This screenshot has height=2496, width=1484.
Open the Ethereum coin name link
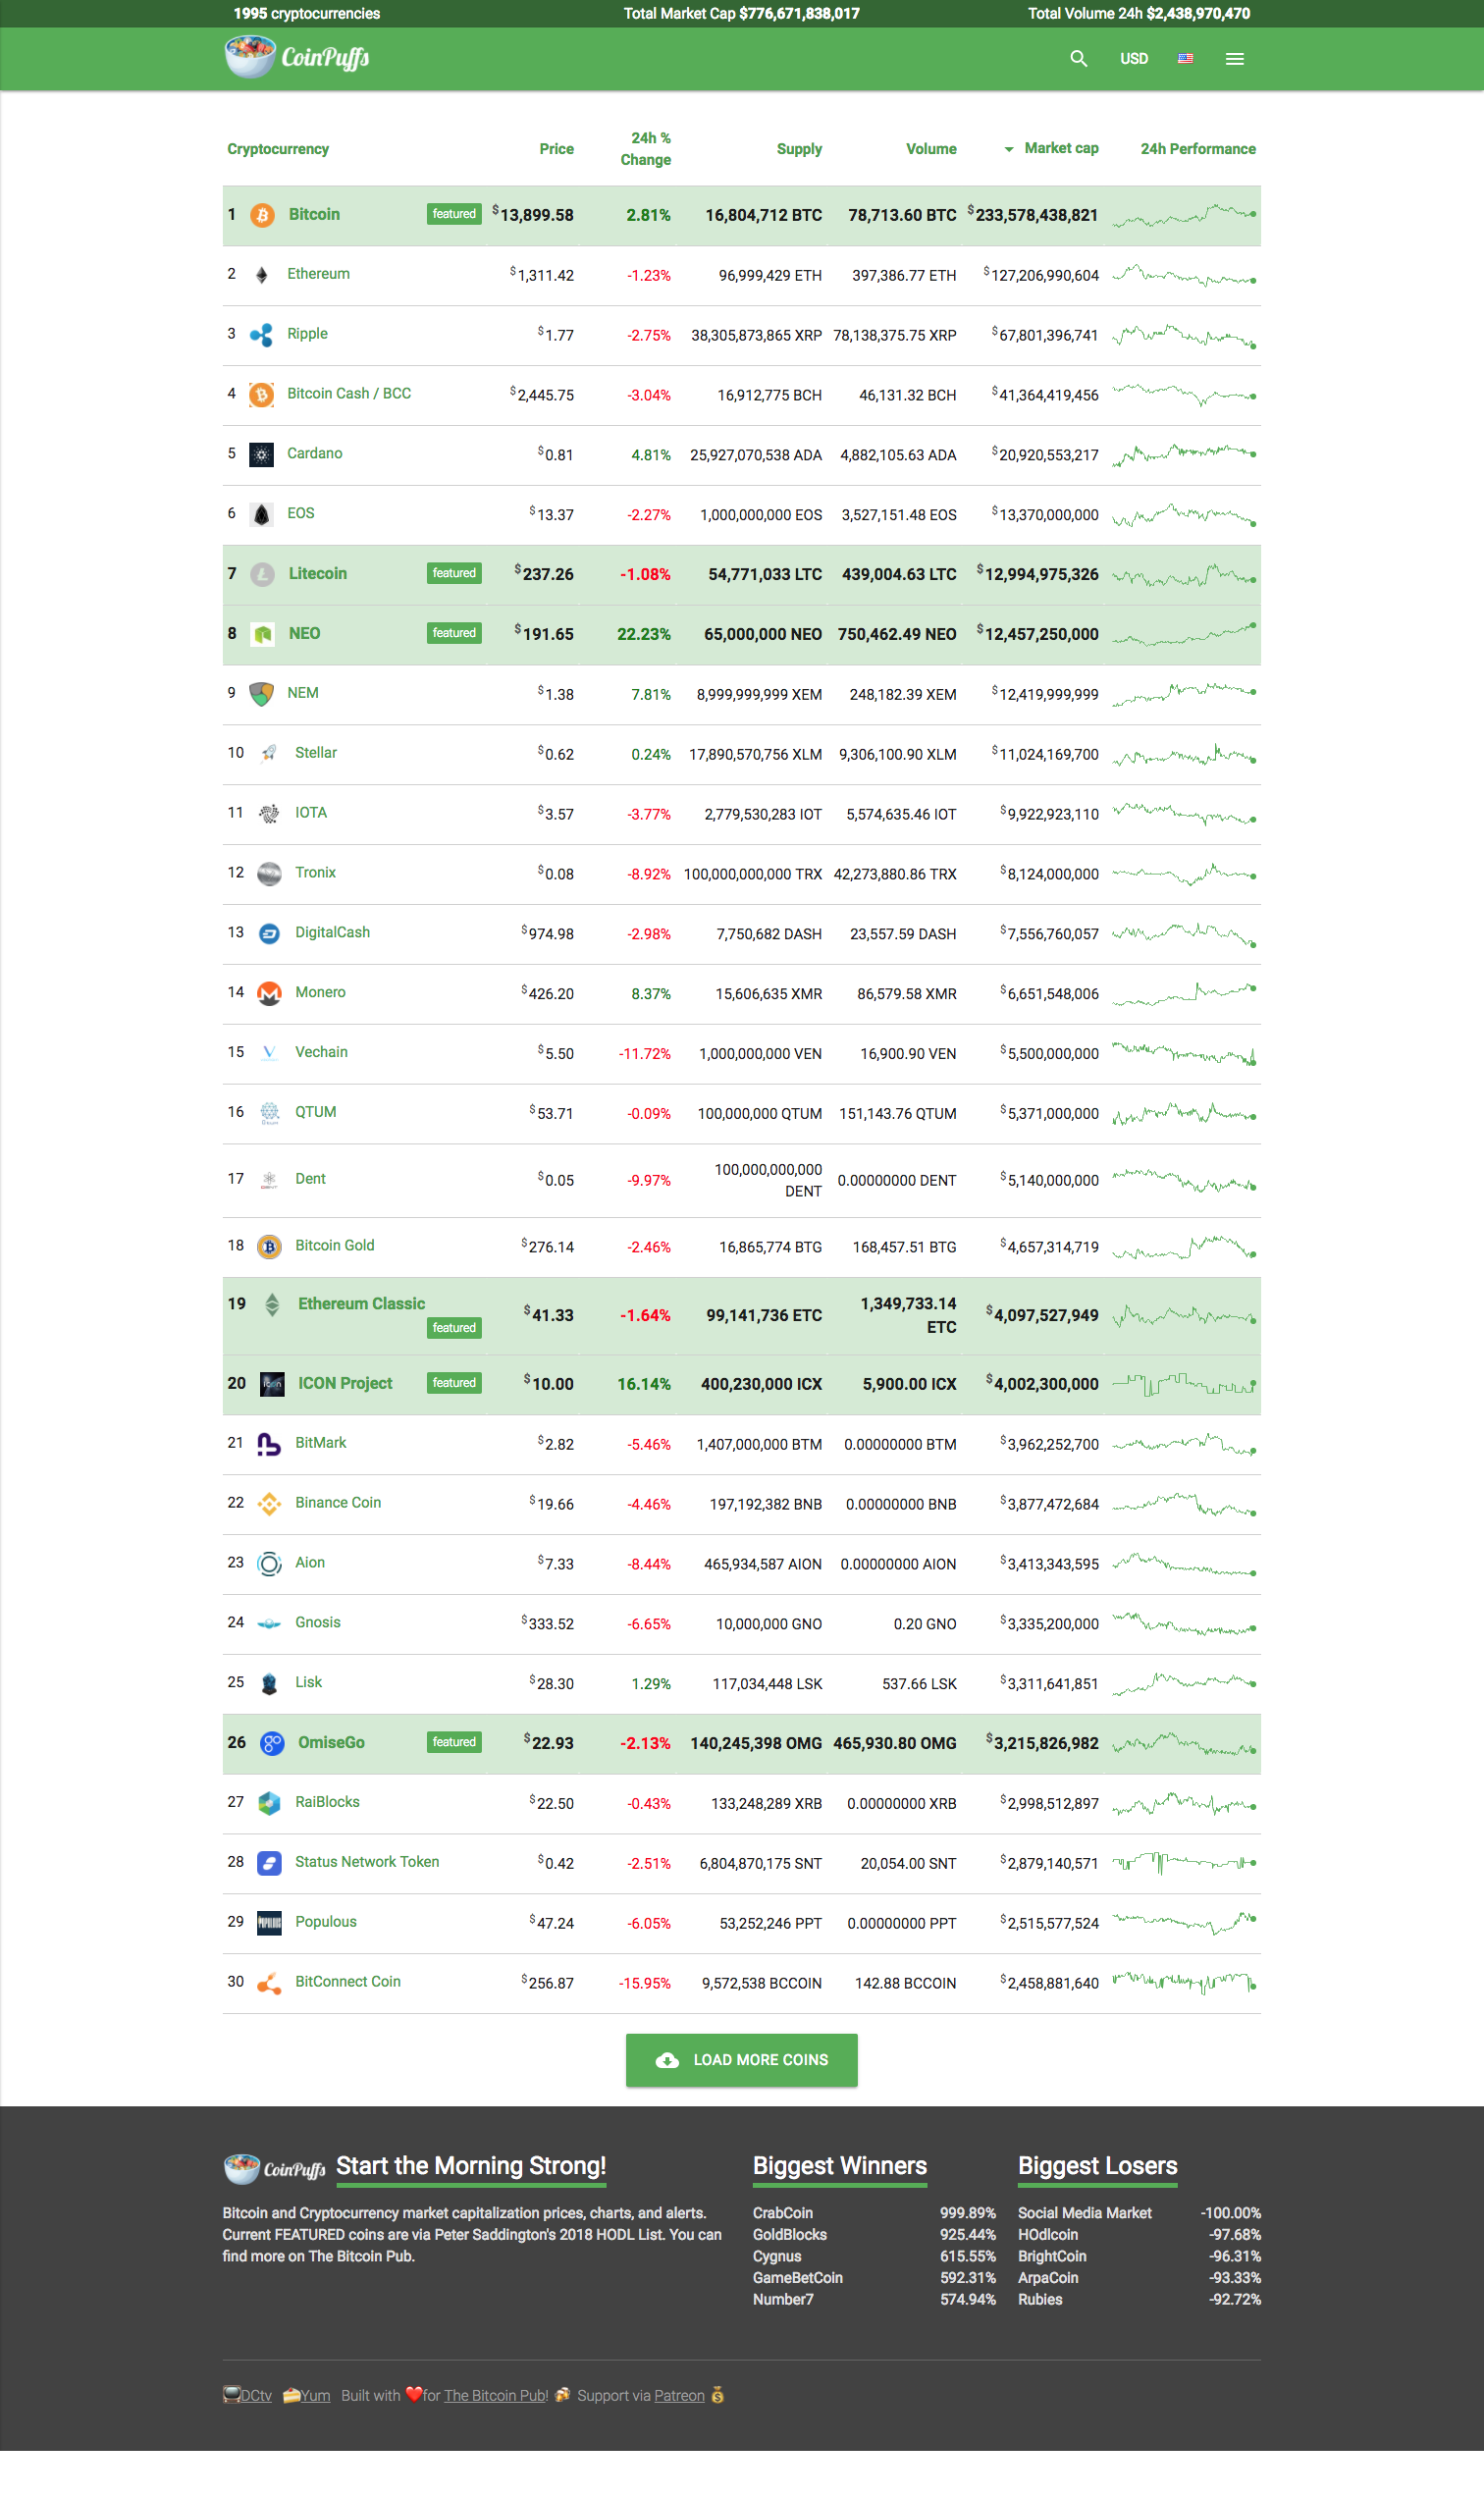318,274
